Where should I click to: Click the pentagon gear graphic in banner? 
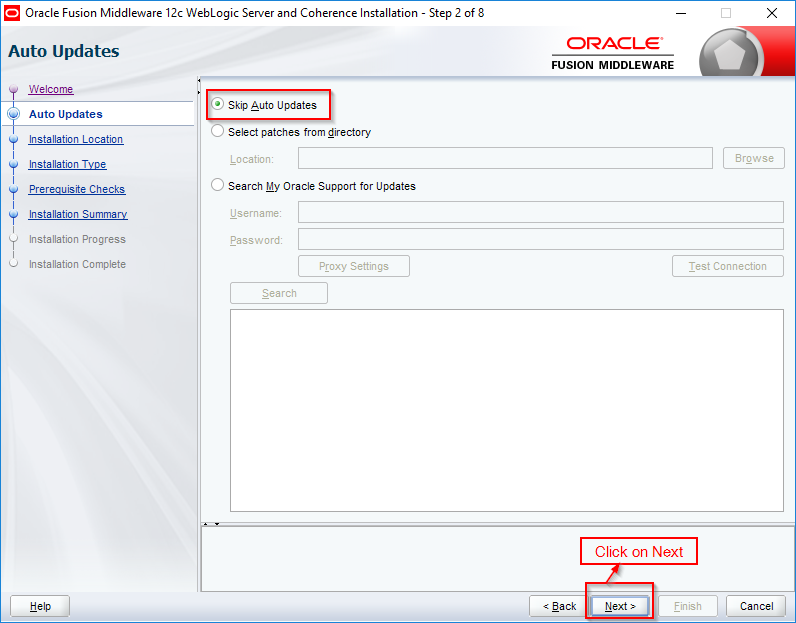coord(729,55)
